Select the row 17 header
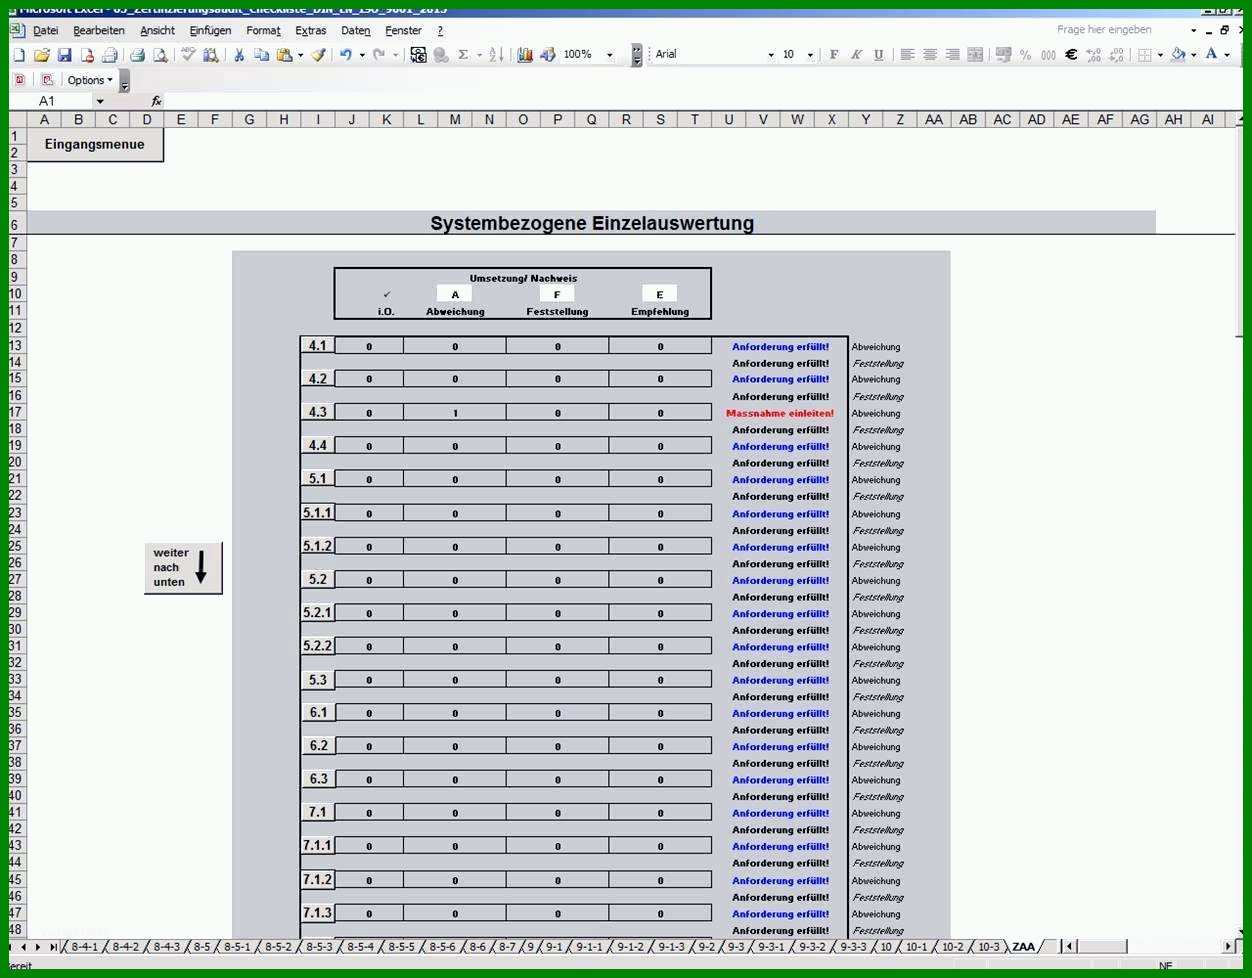The image size is (1252, 978). pyautogui.click(x=15, y=412)
